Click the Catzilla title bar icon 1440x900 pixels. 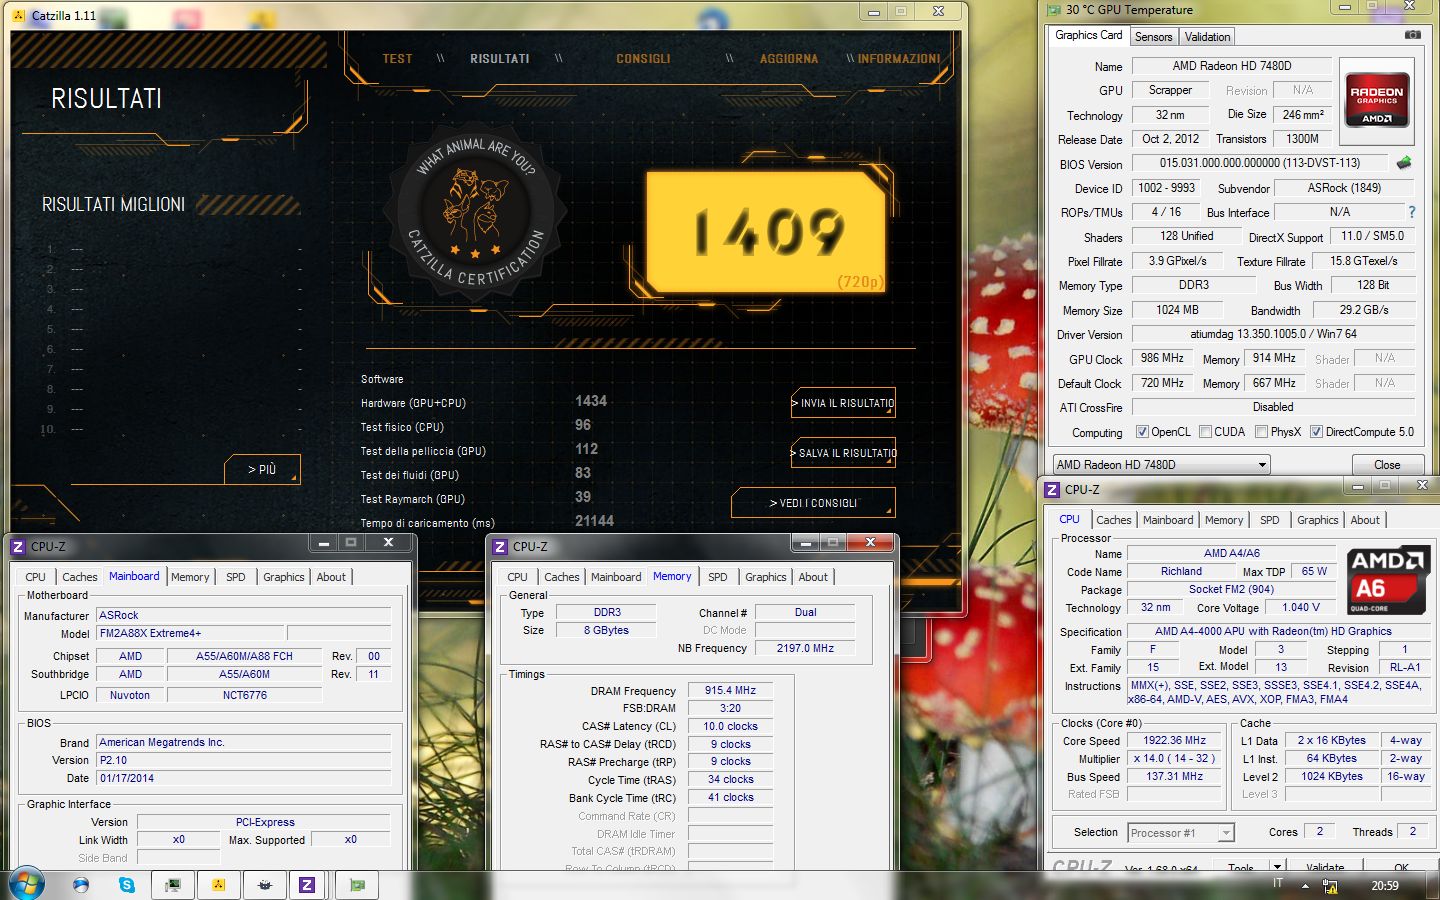pos(18,15)
